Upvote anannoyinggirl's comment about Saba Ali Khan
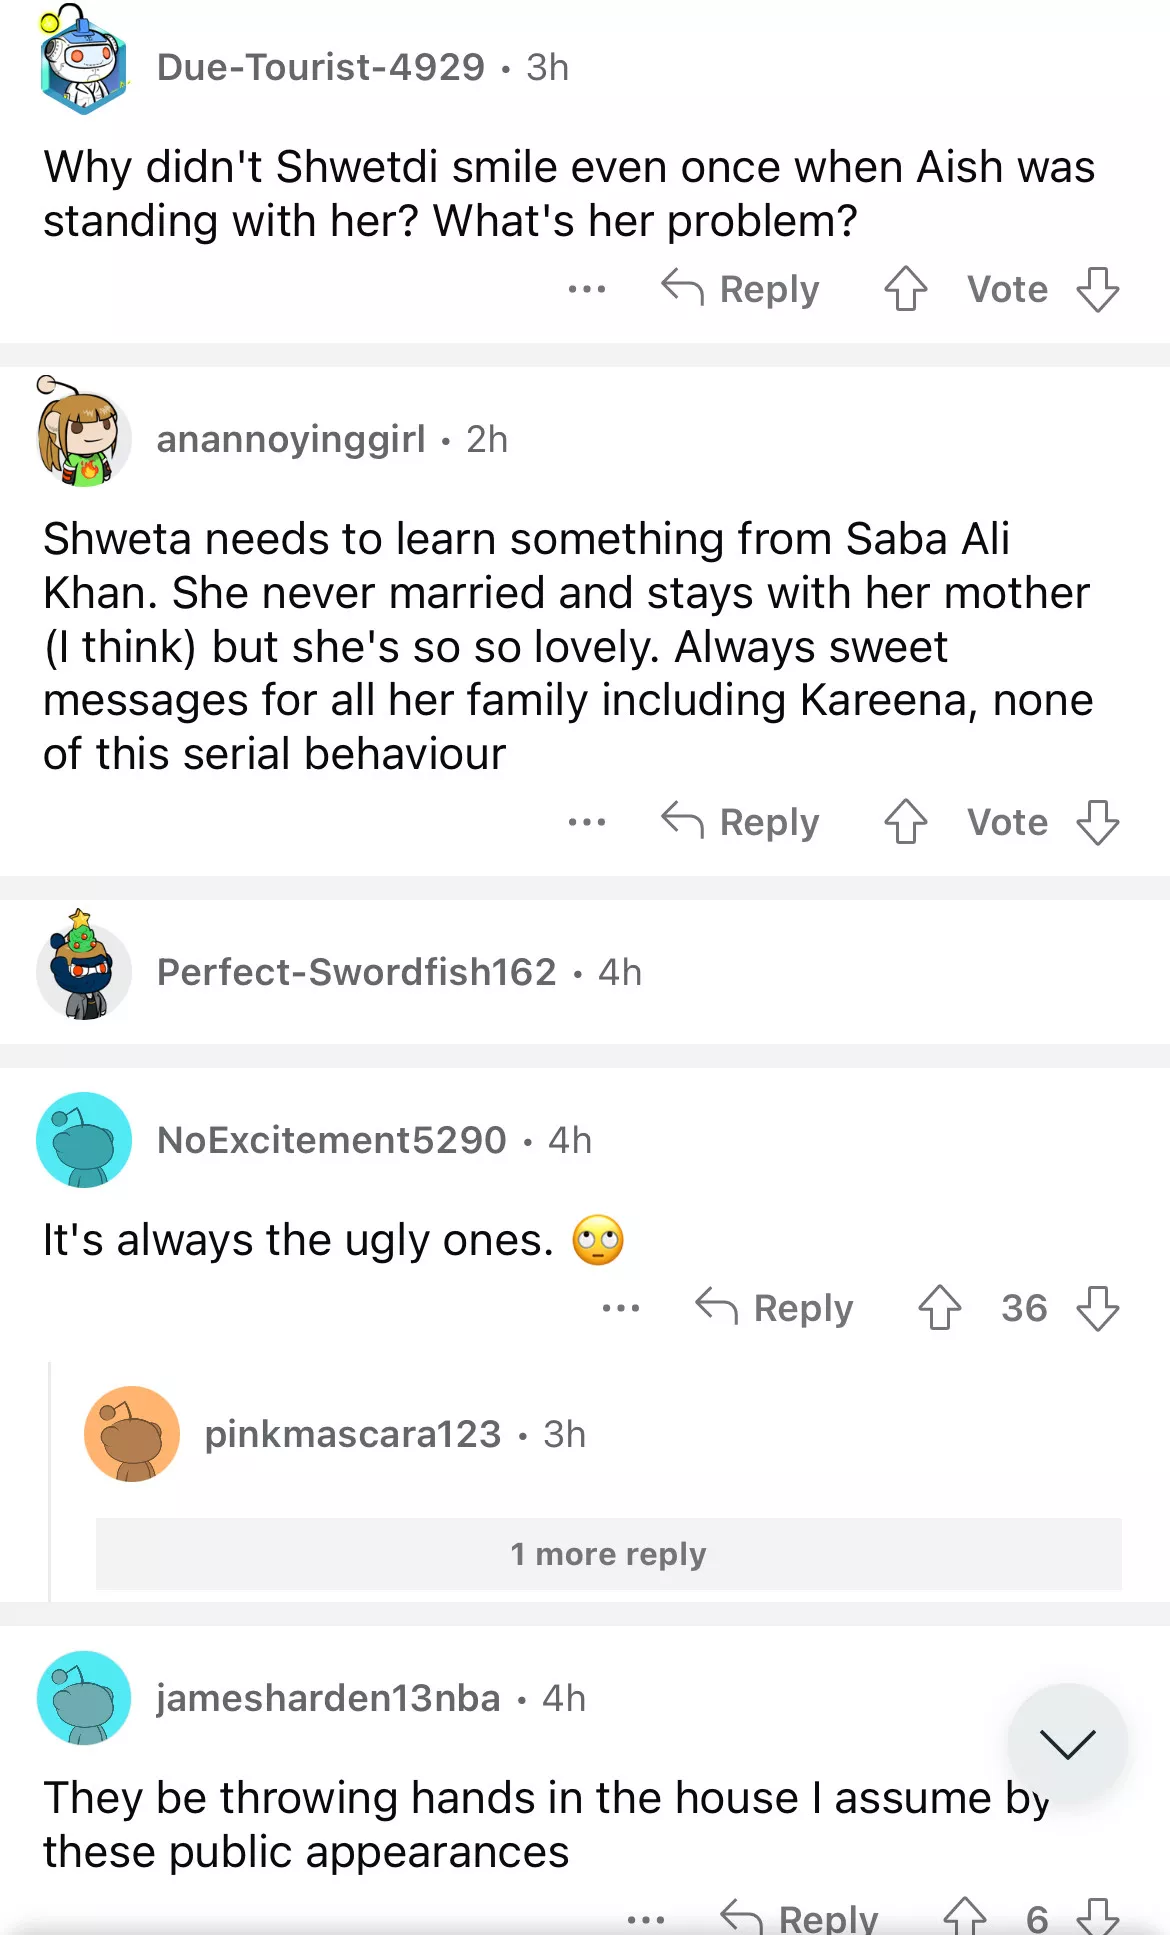 906,822
